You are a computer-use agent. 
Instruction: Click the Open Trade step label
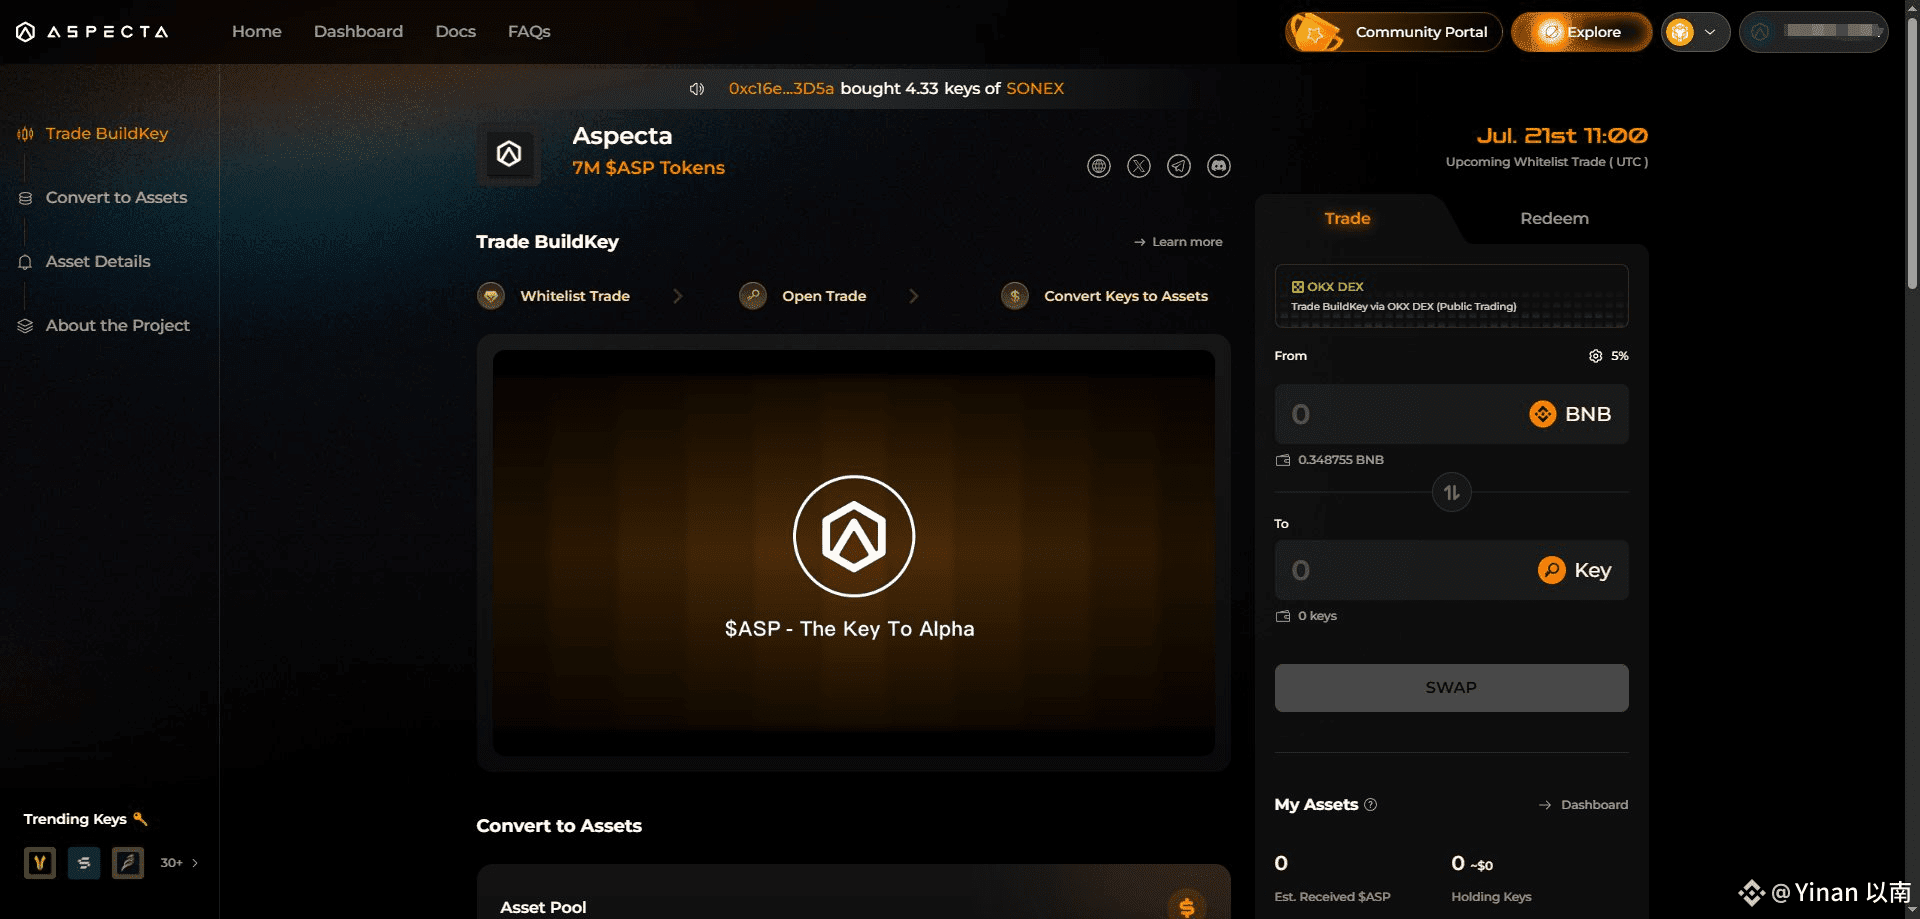(x=824, y=296)
